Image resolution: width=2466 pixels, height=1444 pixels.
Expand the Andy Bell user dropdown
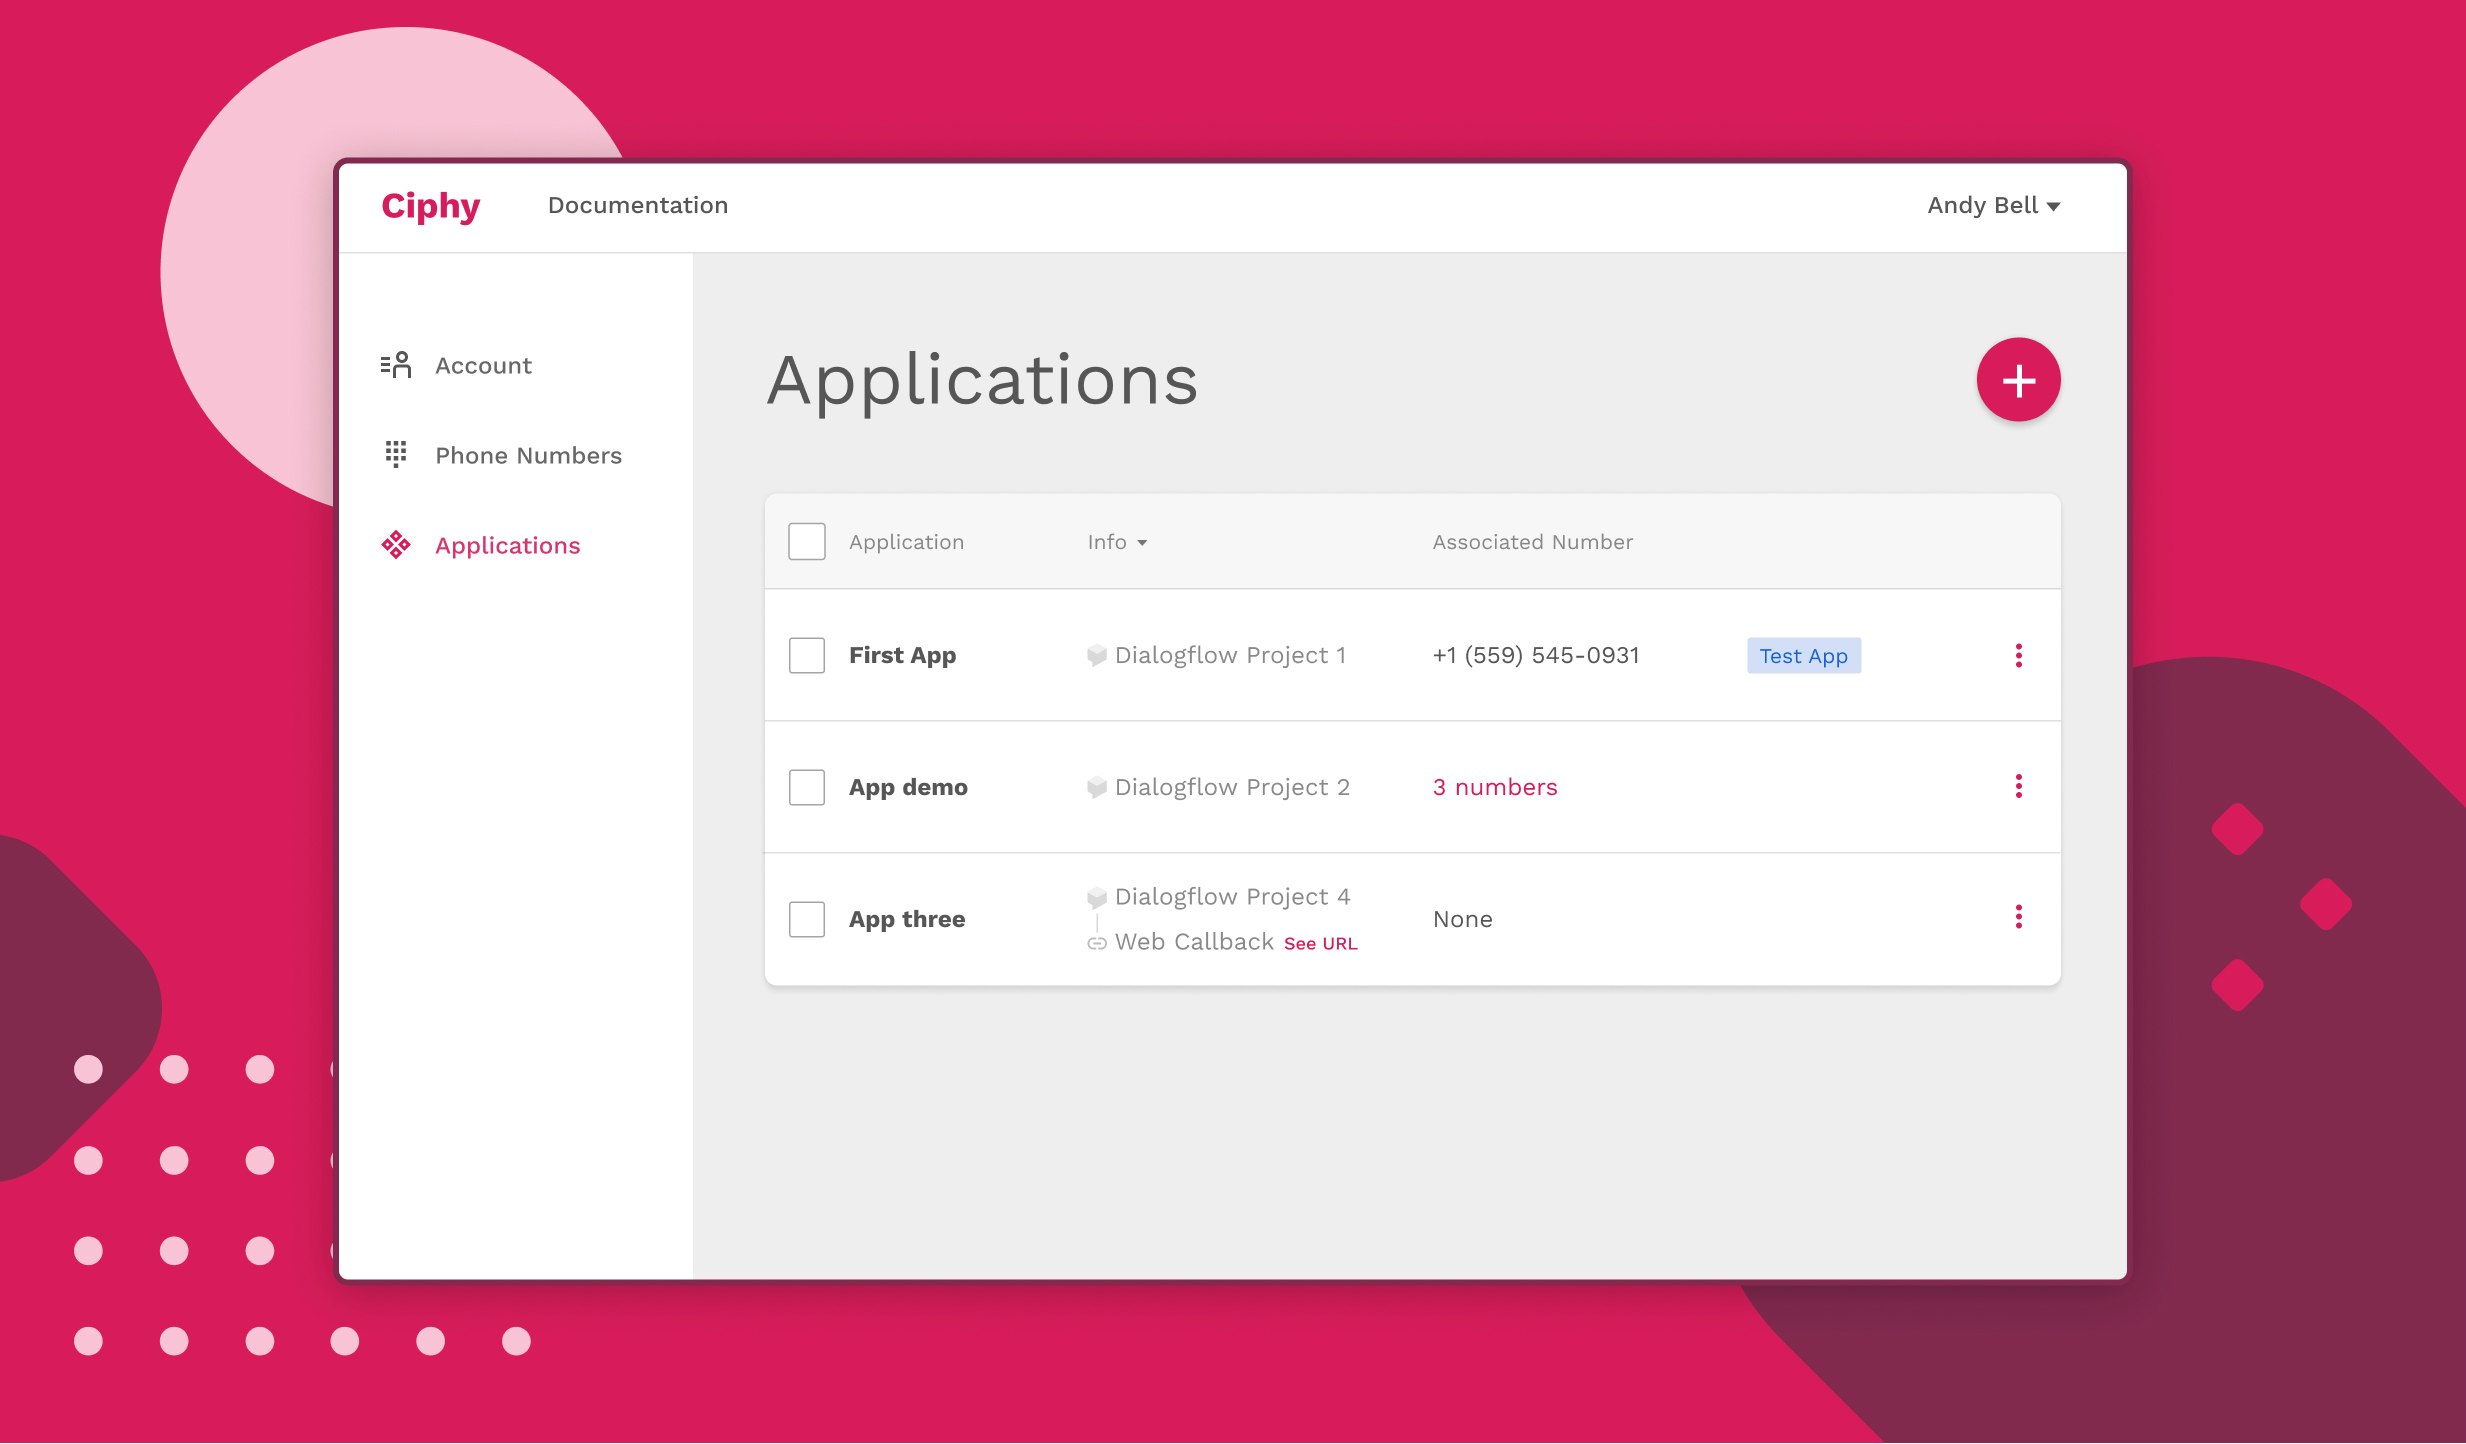pyautogui.click(x=1993, y=206)
